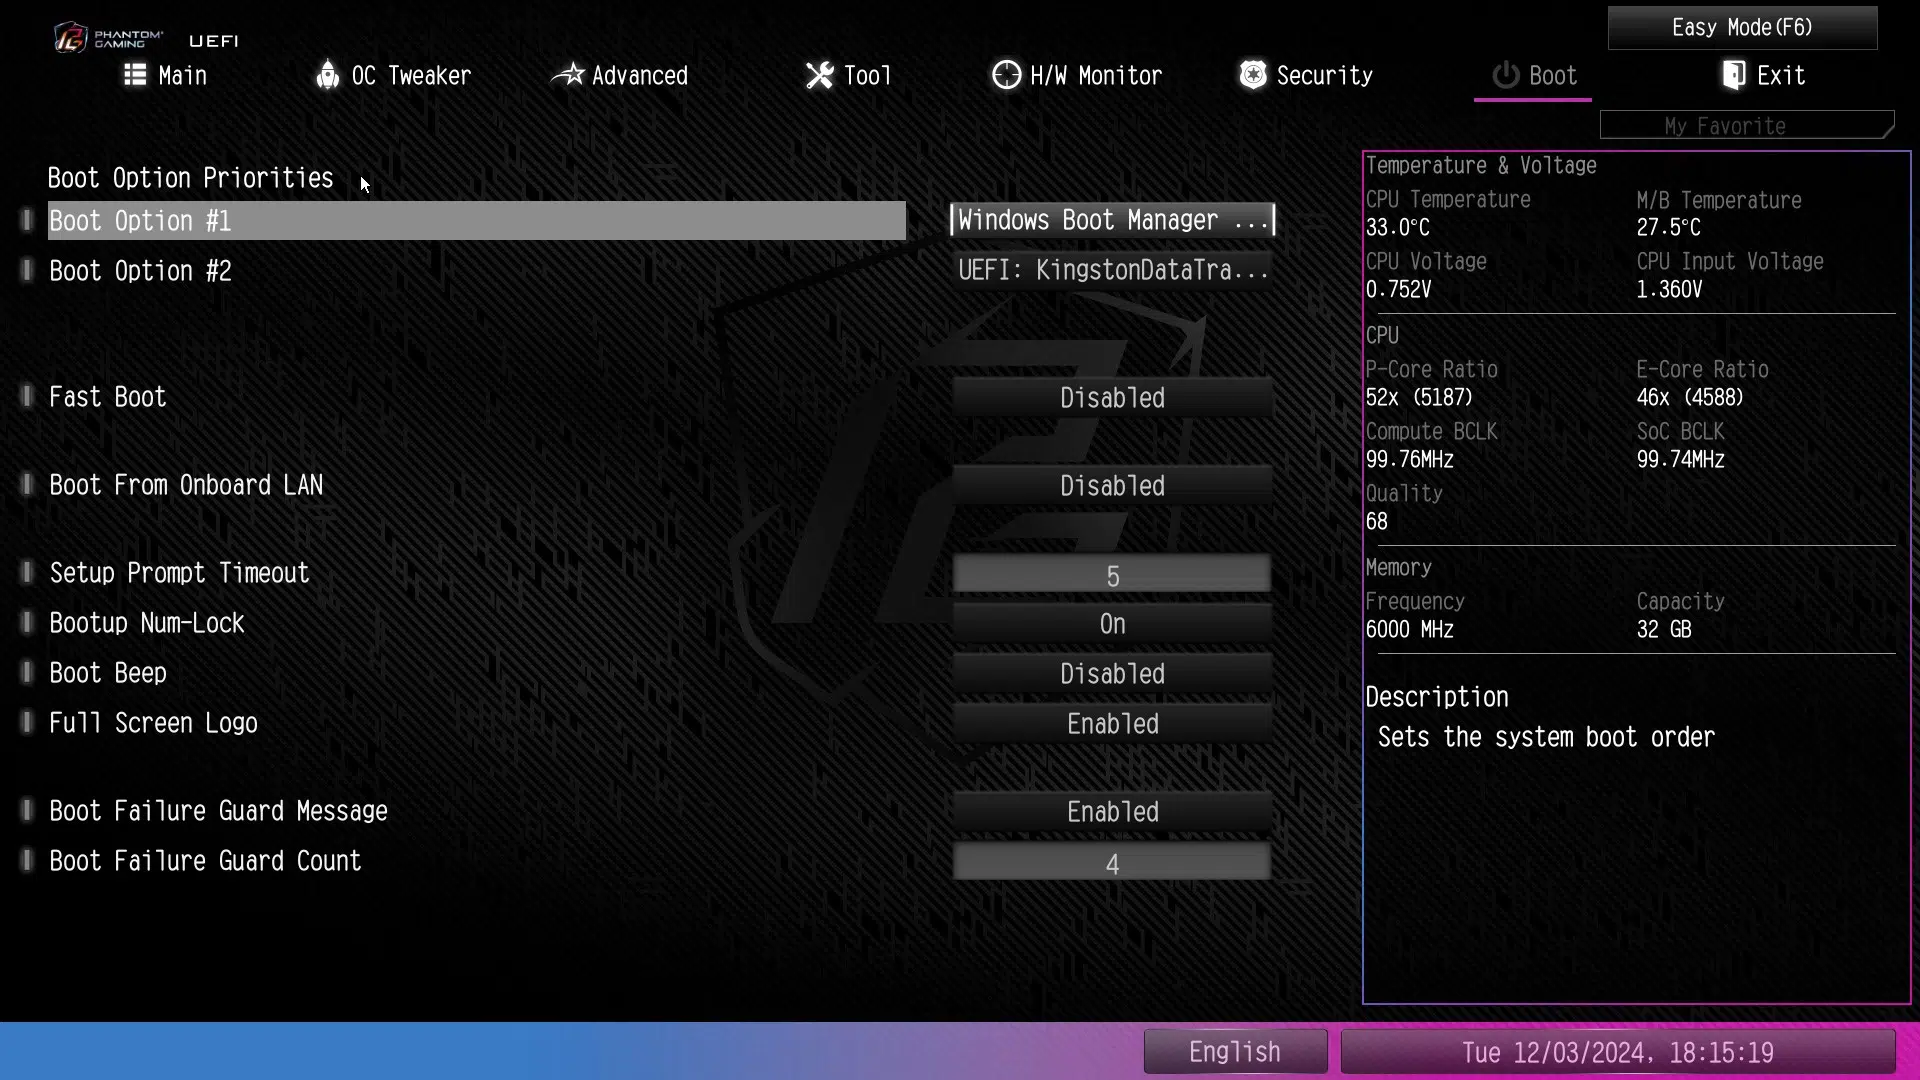Click Boot Option Priorities heading

click(190, 178)
